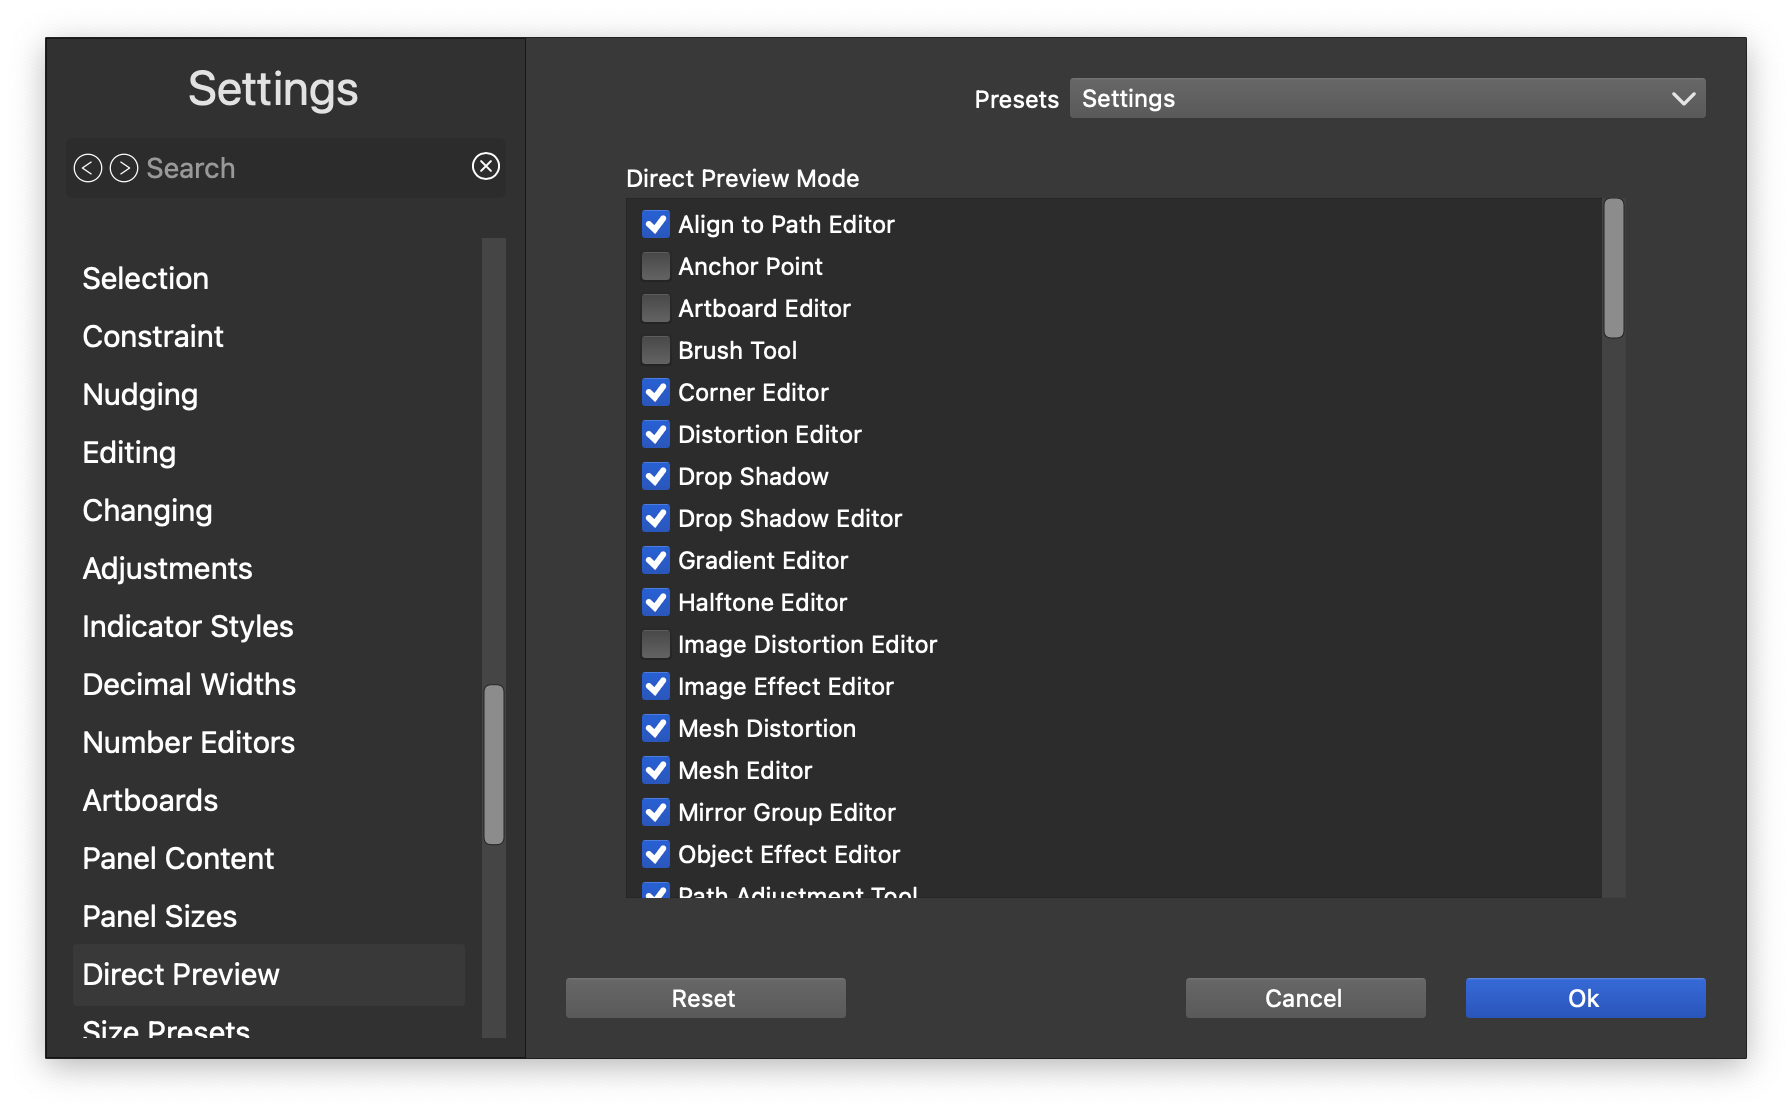Click in the Search input field
The height and width of the screenshot is (1112, 1792).
click(x=300, y=168)
